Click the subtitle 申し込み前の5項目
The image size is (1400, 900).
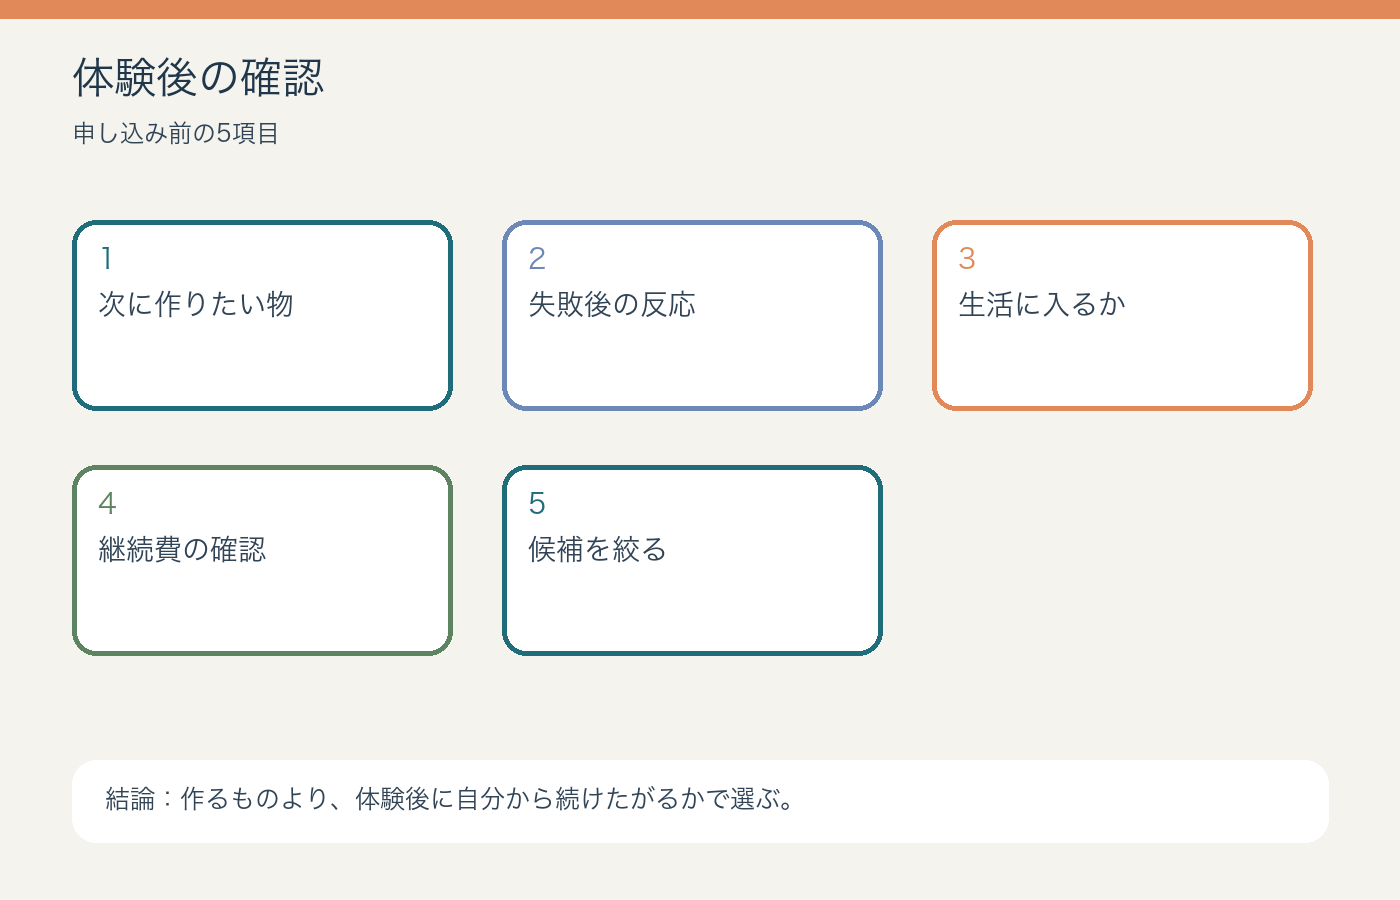176,133
